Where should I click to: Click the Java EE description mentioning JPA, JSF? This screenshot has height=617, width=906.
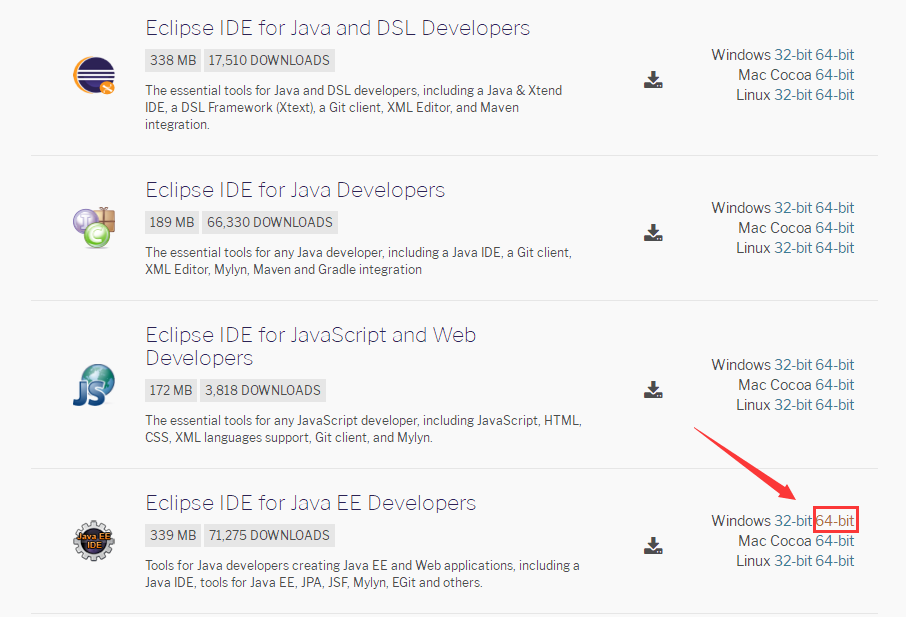click(x=362, y=574)
